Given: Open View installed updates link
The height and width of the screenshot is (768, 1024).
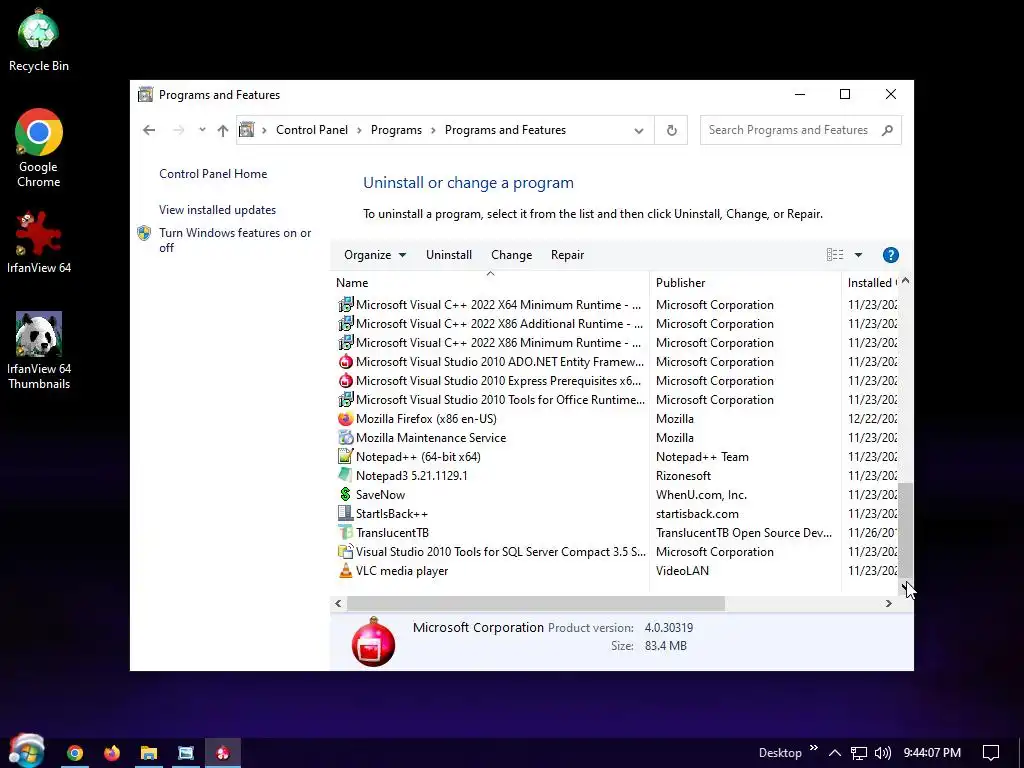Looking at the screenshot, I should coord(217,210).
